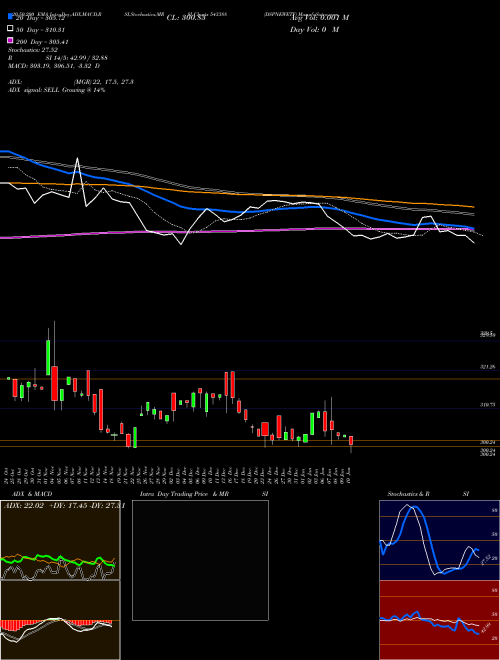Click the white 50 Day legend swatch
The width and height of the screenshot is (500, 660).
(x=10, y=29)
